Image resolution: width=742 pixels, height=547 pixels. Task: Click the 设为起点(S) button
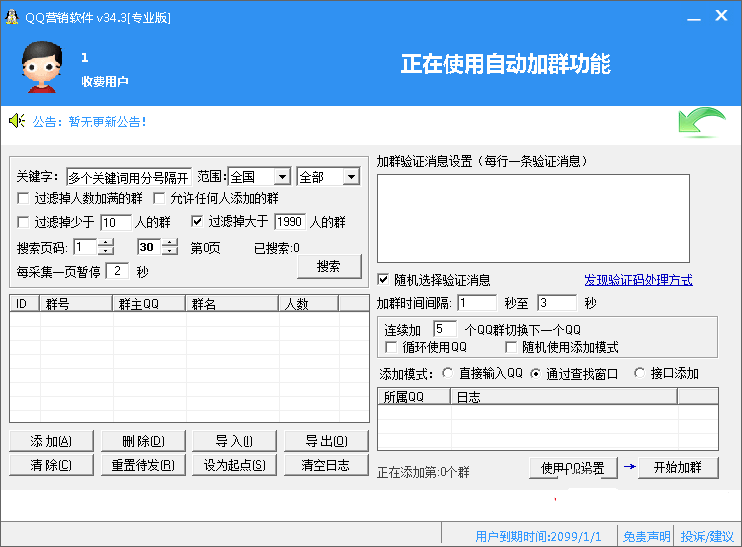coord(234,465)
